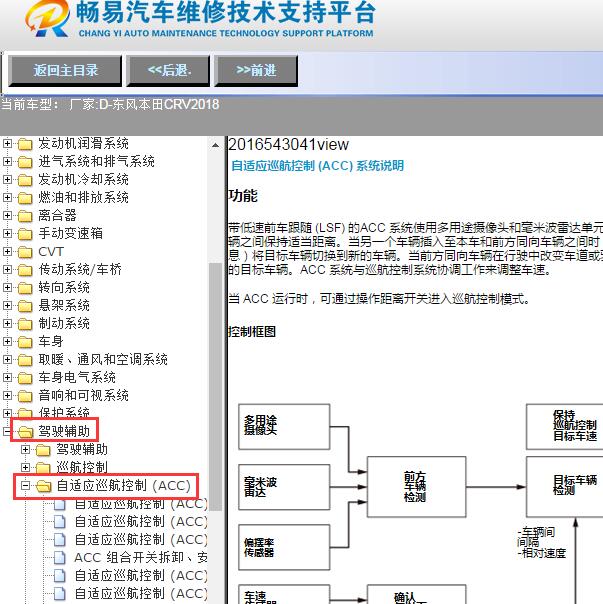Select the 巡航控制 folder icon
The height and width of the screenshot is (604, 603).
pyautogui.click(x=43, y=468)
